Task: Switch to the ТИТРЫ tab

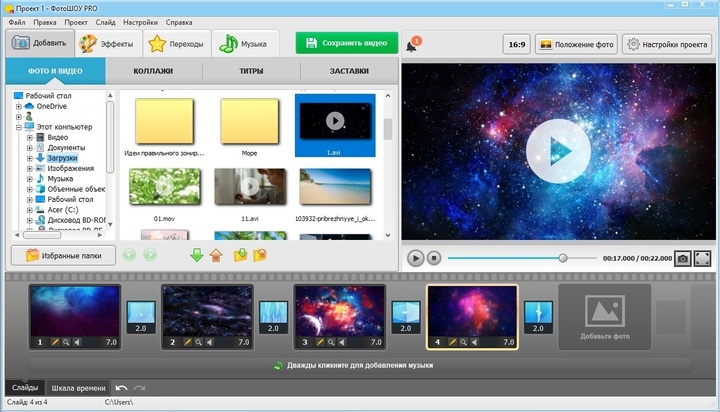Action: click(251, 71)
